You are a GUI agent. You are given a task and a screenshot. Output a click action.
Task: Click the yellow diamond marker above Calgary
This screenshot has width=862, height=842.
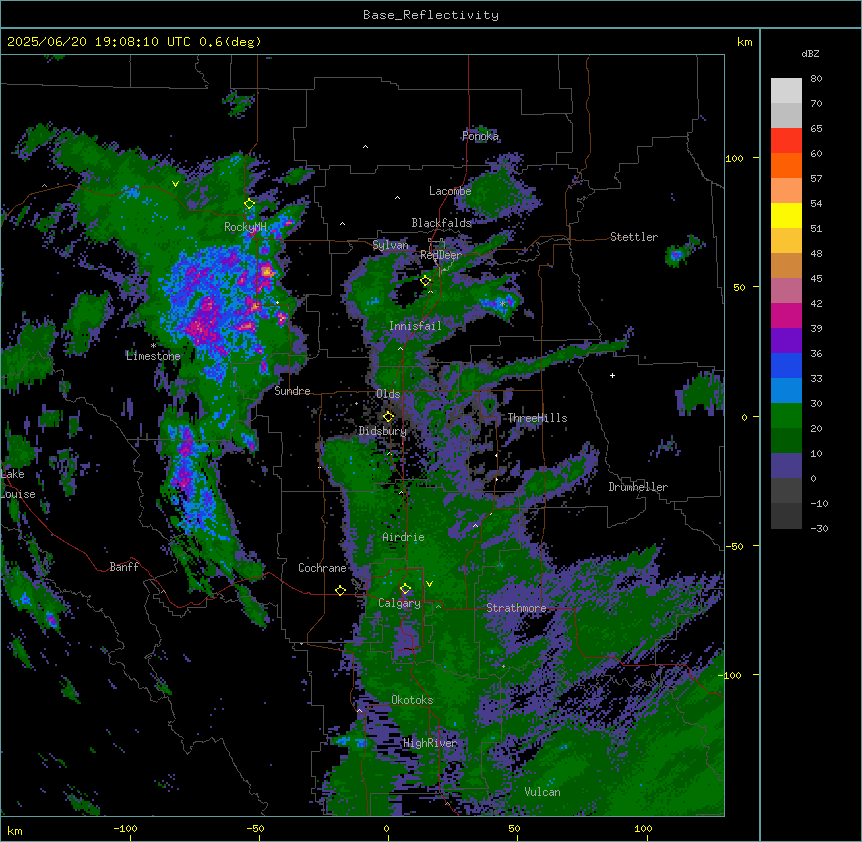pyautogui.click(x=405, y=589)
